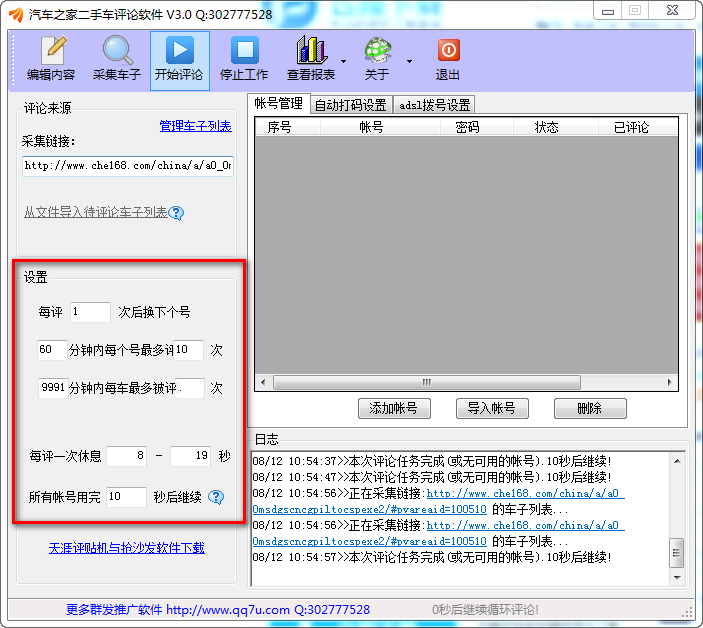This screenshot has width=703, height=628.
Task: Click the 状态 column header
Action: tap(555, 127)
